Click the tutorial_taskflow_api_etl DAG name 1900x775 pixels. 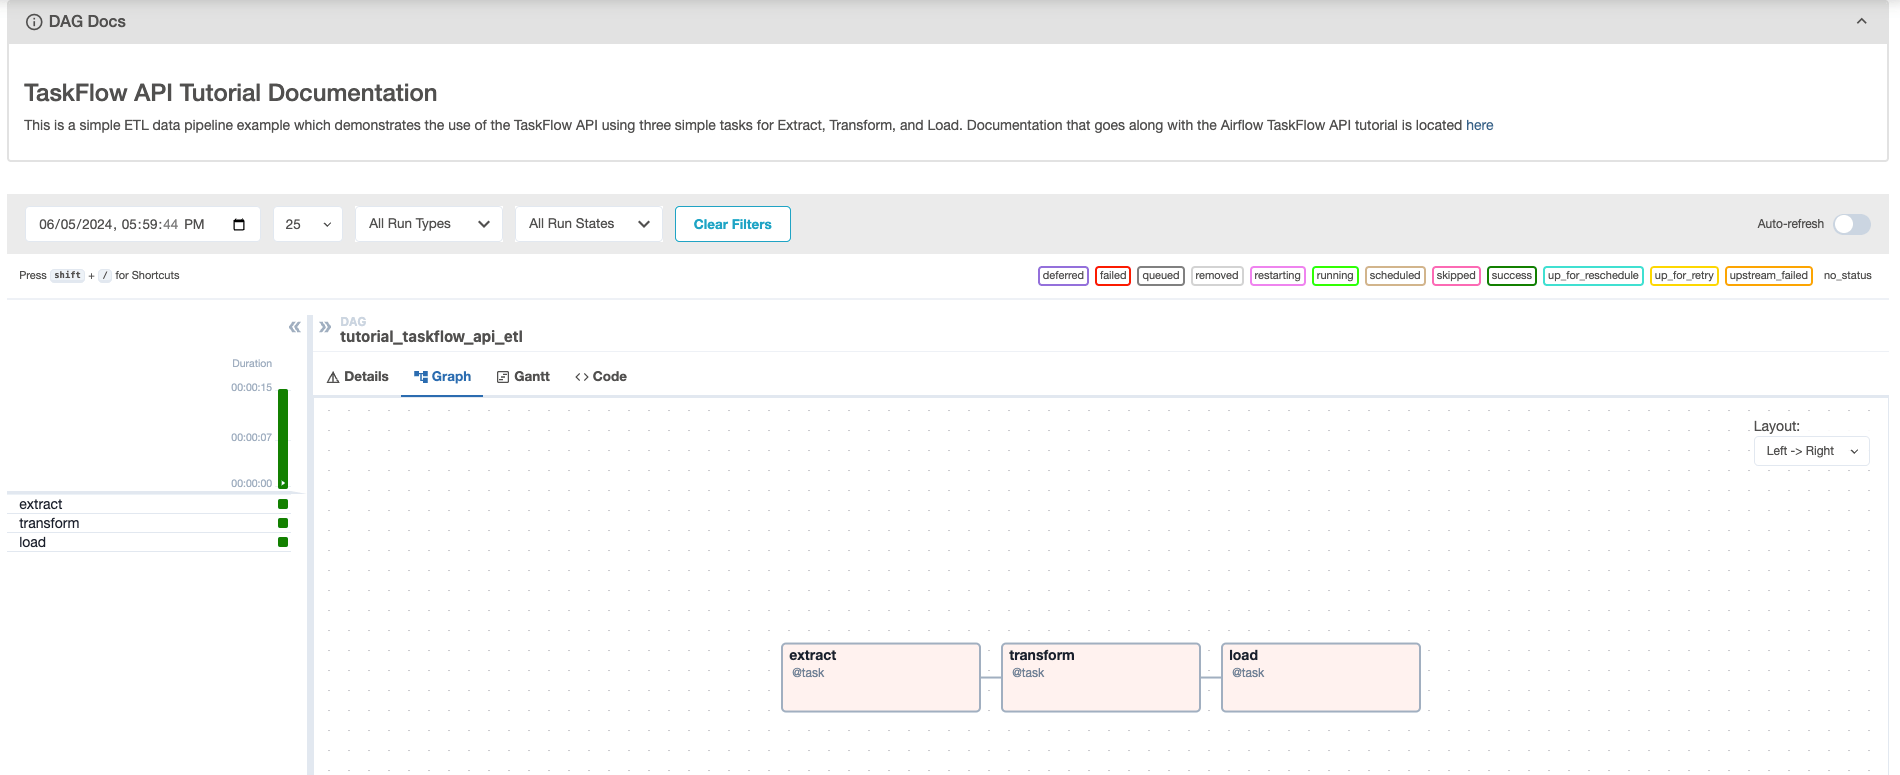[431, 337]
